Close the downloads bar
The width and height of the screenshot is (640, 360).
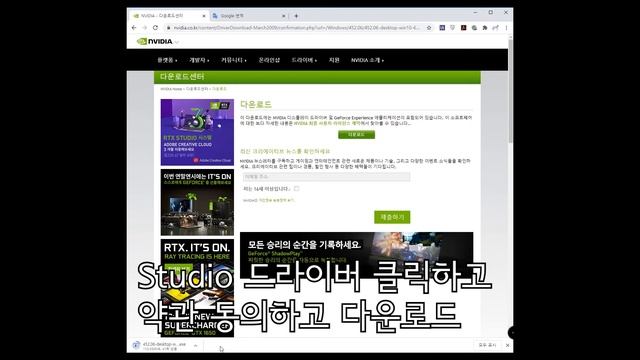[x=507, y=345]
